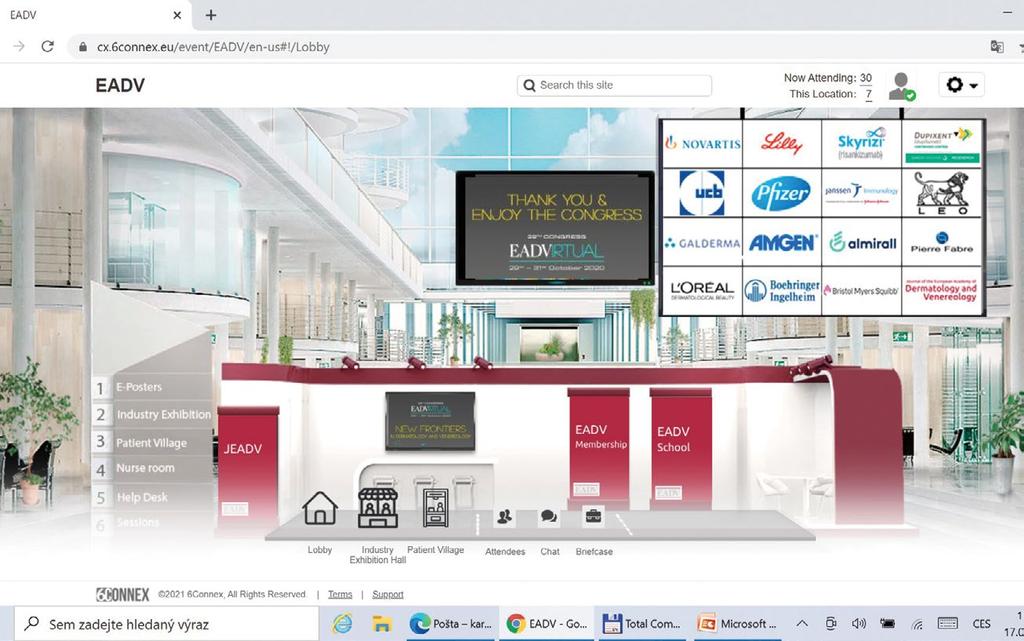Image resolution: width=1024 pixels, height=641 pixels.
Task: Click the EADV page title logo
Action: point(120,86)
